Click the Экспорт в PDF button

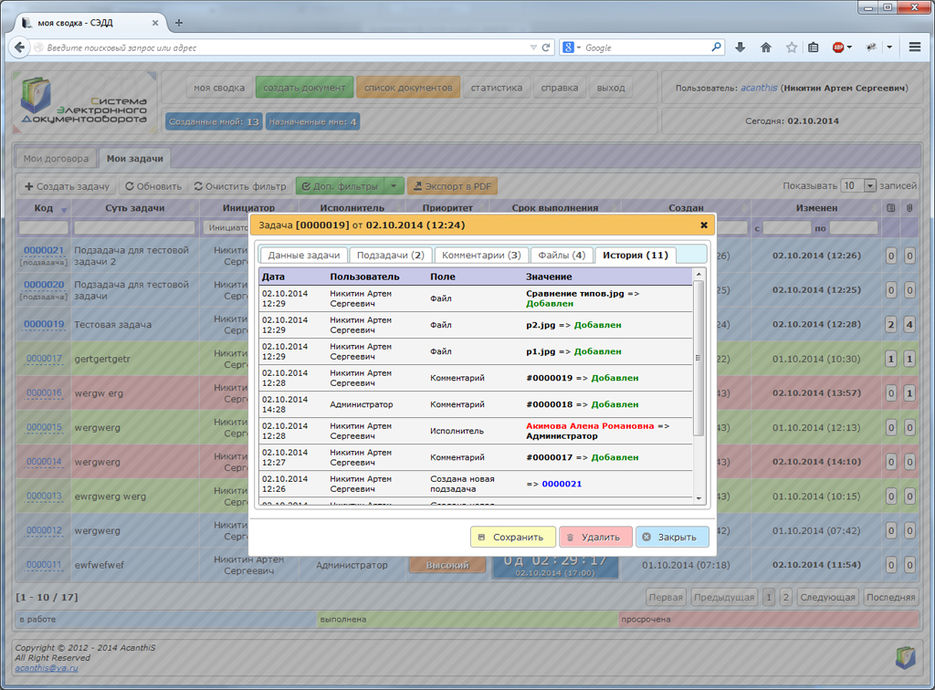pos(453,186)
